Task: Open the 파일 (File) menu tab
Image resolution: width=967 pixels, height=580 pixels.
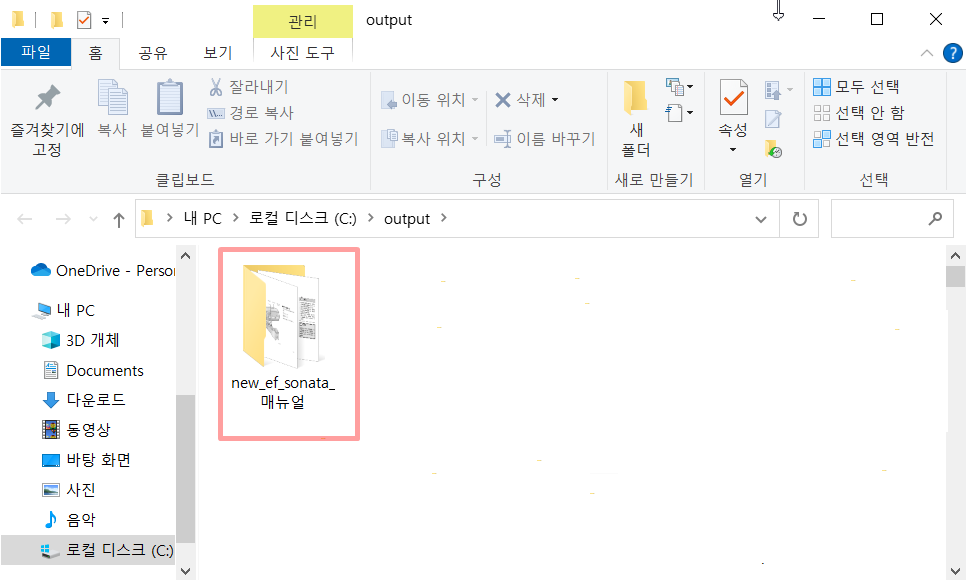Action: pos(36,52)
